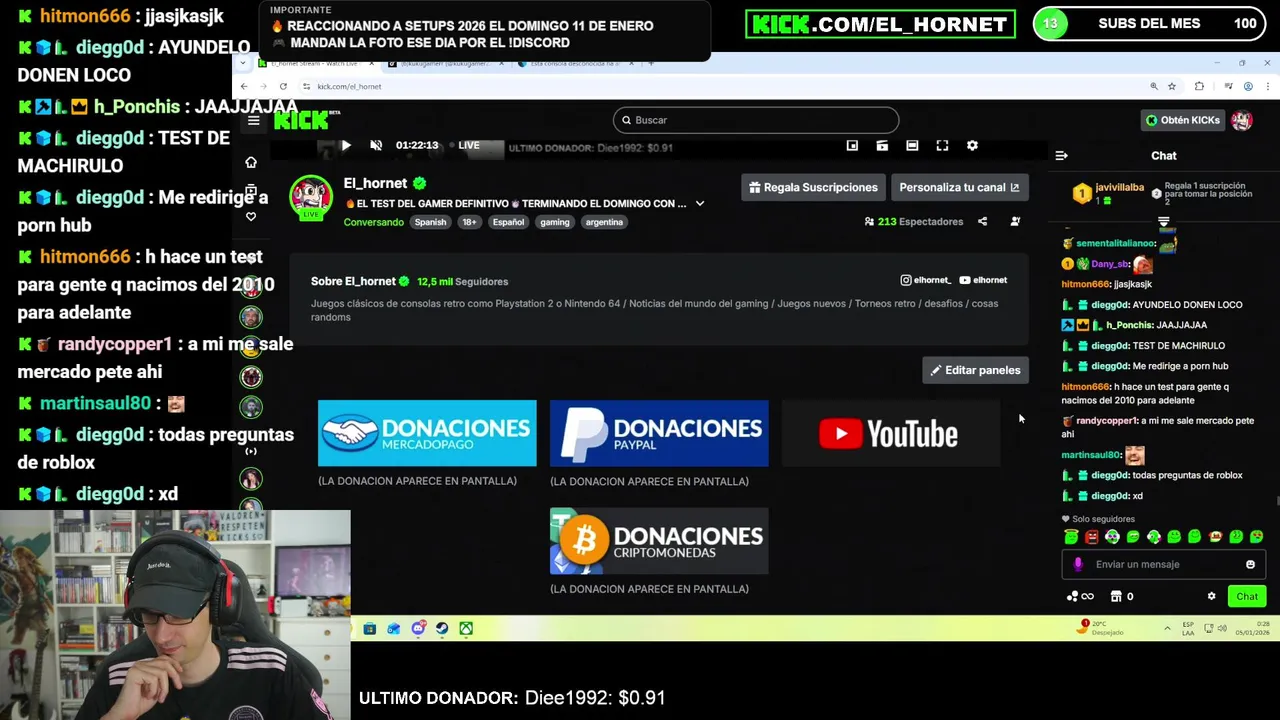1280x720 pixels.
Task: Open Xbox app from the taskbar
Action: (x=466, y=628)
